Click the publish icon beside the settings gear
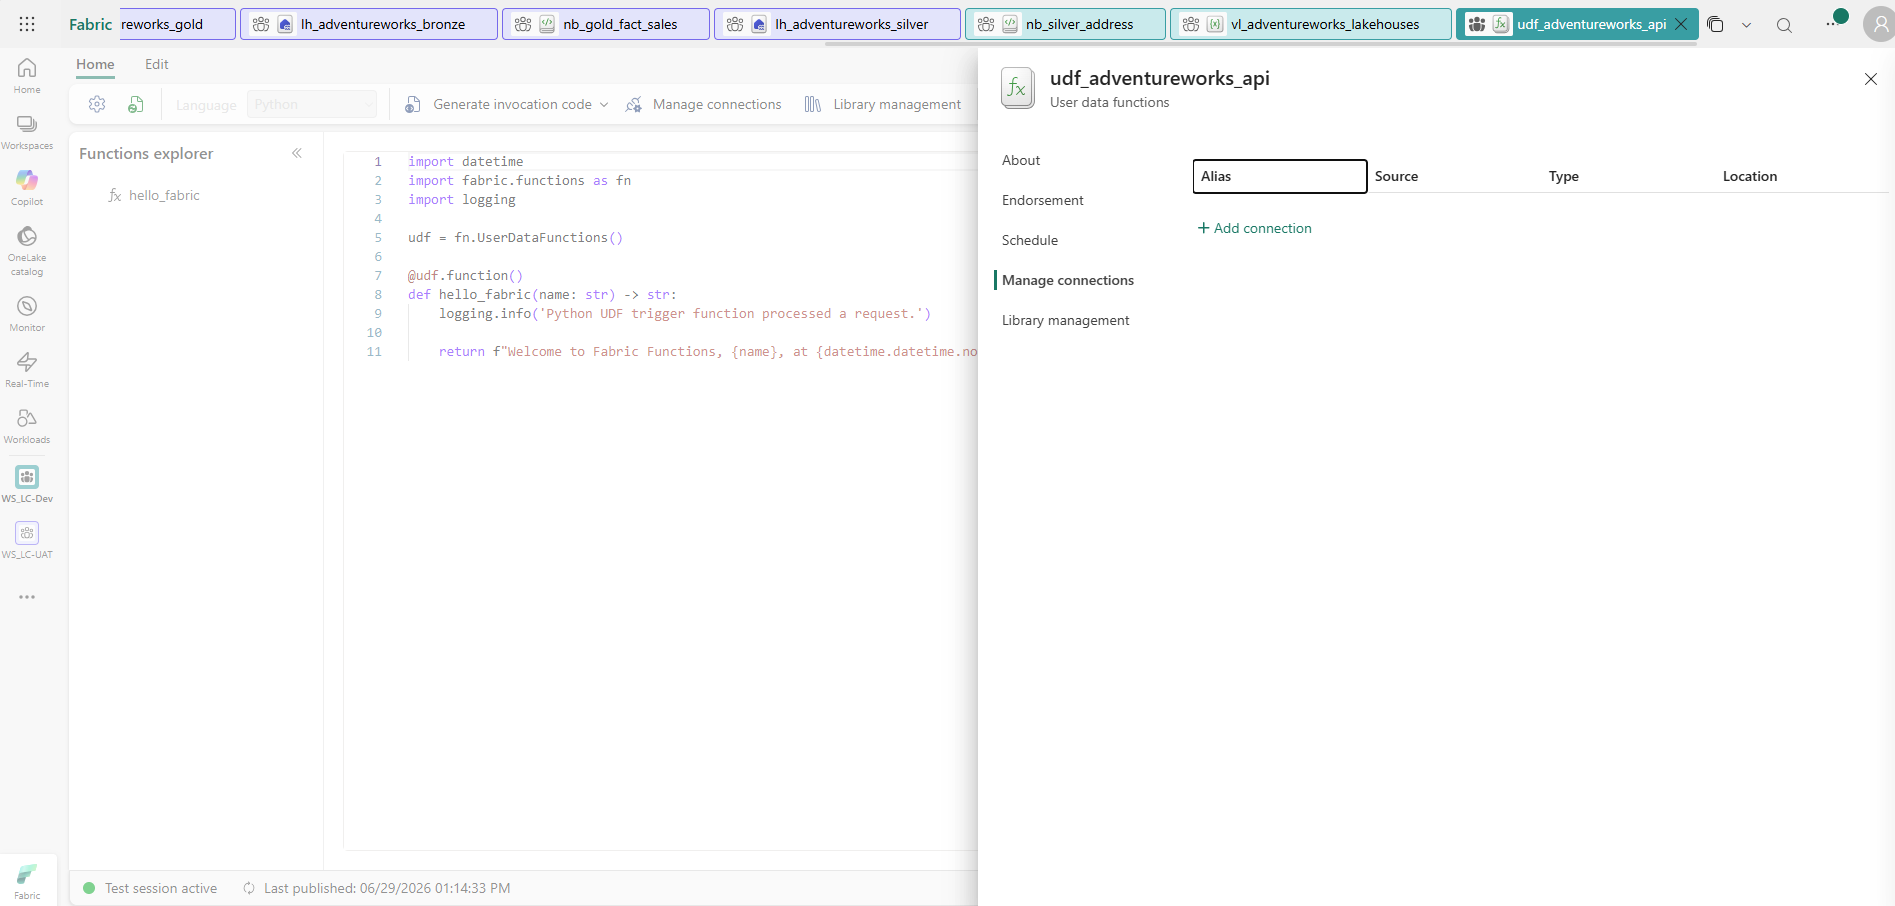 (136, 104)
